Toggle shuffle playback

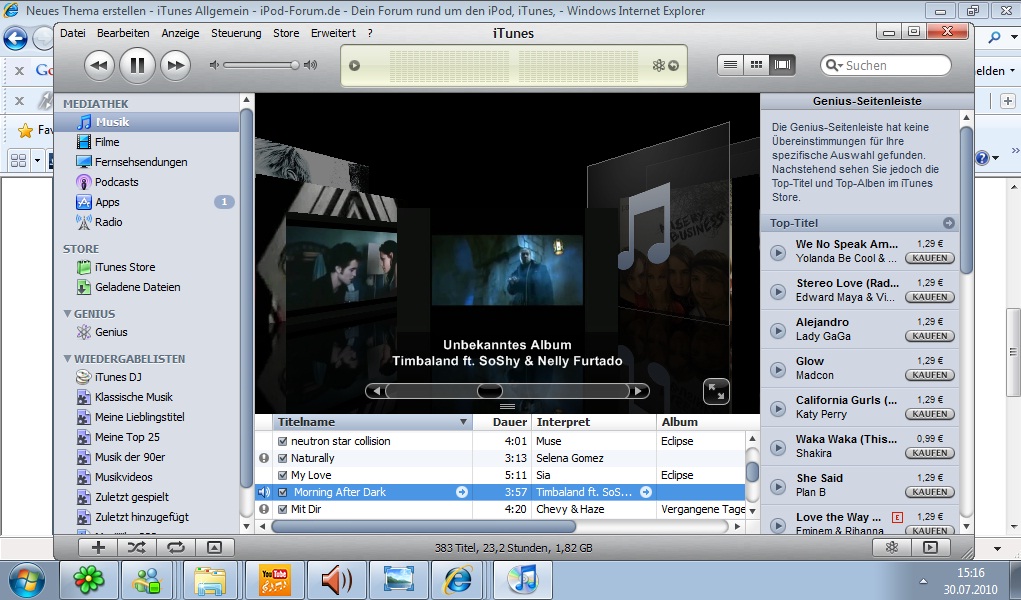tap(137, 547)
